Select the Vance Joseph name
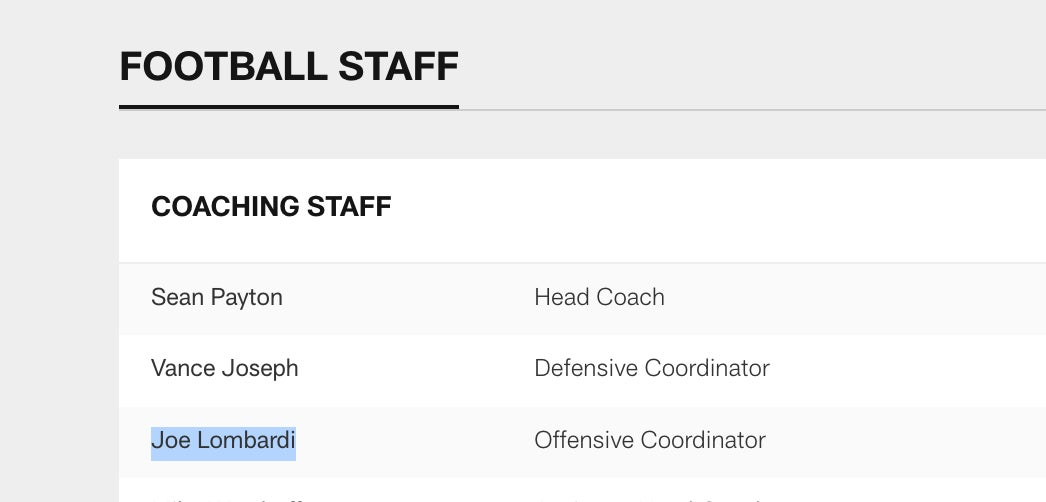 click(x=224, y=368)
